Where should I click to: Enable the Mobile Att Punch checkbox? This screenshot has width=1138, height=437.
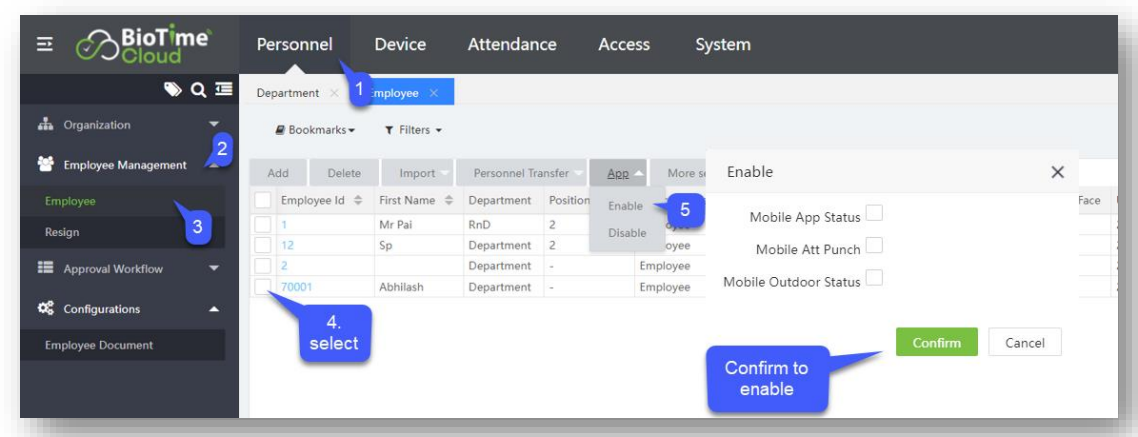coord(874,246)
